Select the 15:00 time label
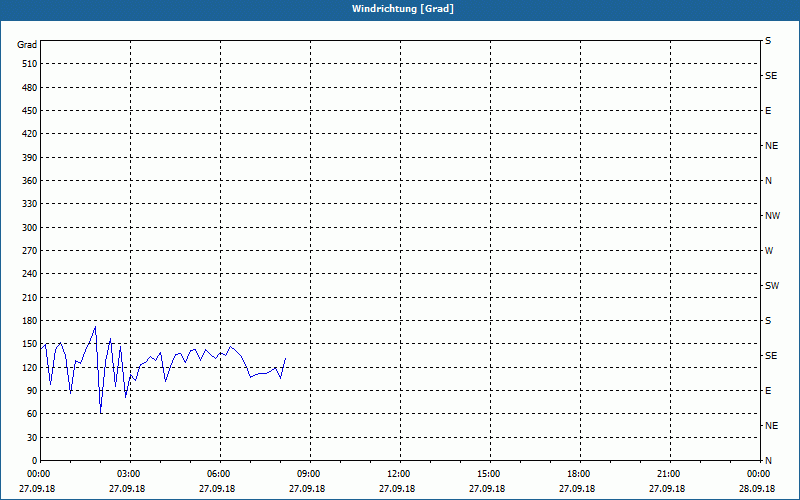The height and width of the screenshot is (500, 800). coord(488,474)
